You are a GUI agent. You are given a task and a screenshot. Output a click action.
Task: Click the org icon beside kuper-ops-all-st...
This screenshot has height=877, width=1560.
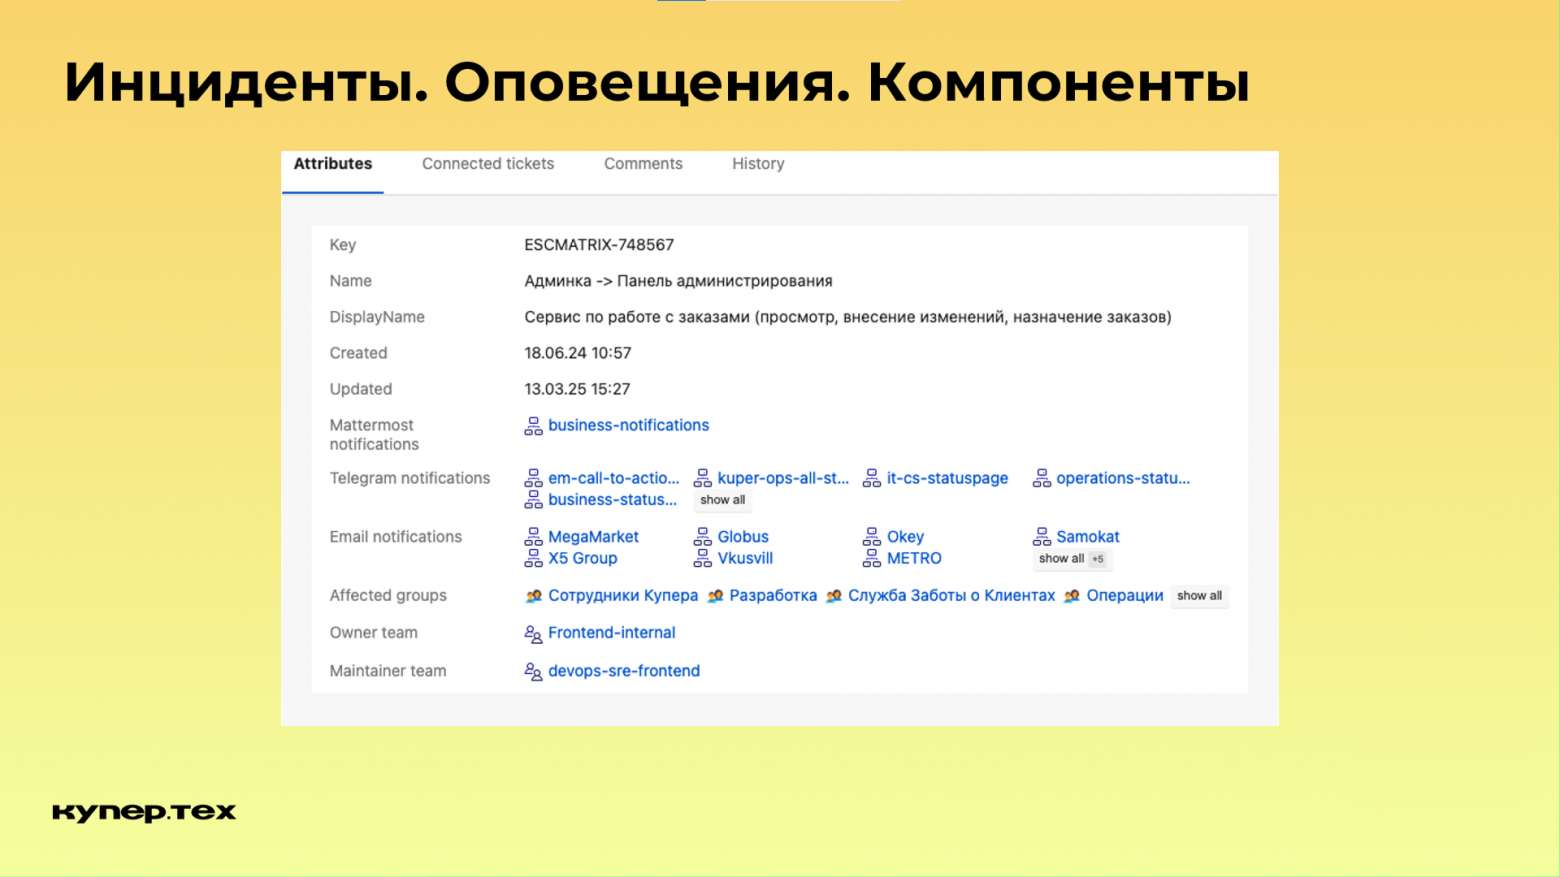pos(702,478)
